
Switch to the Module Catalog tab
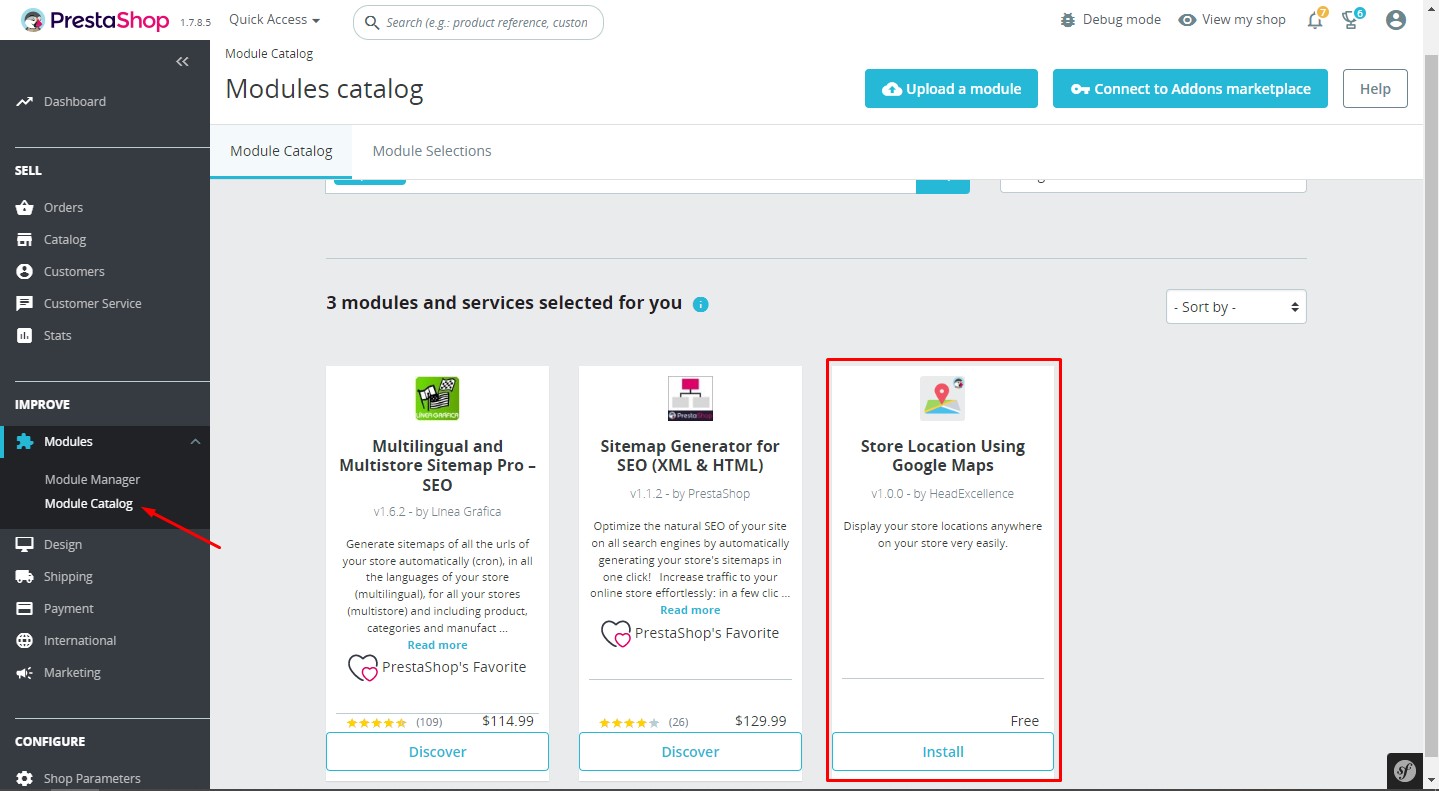click(281, 151)
